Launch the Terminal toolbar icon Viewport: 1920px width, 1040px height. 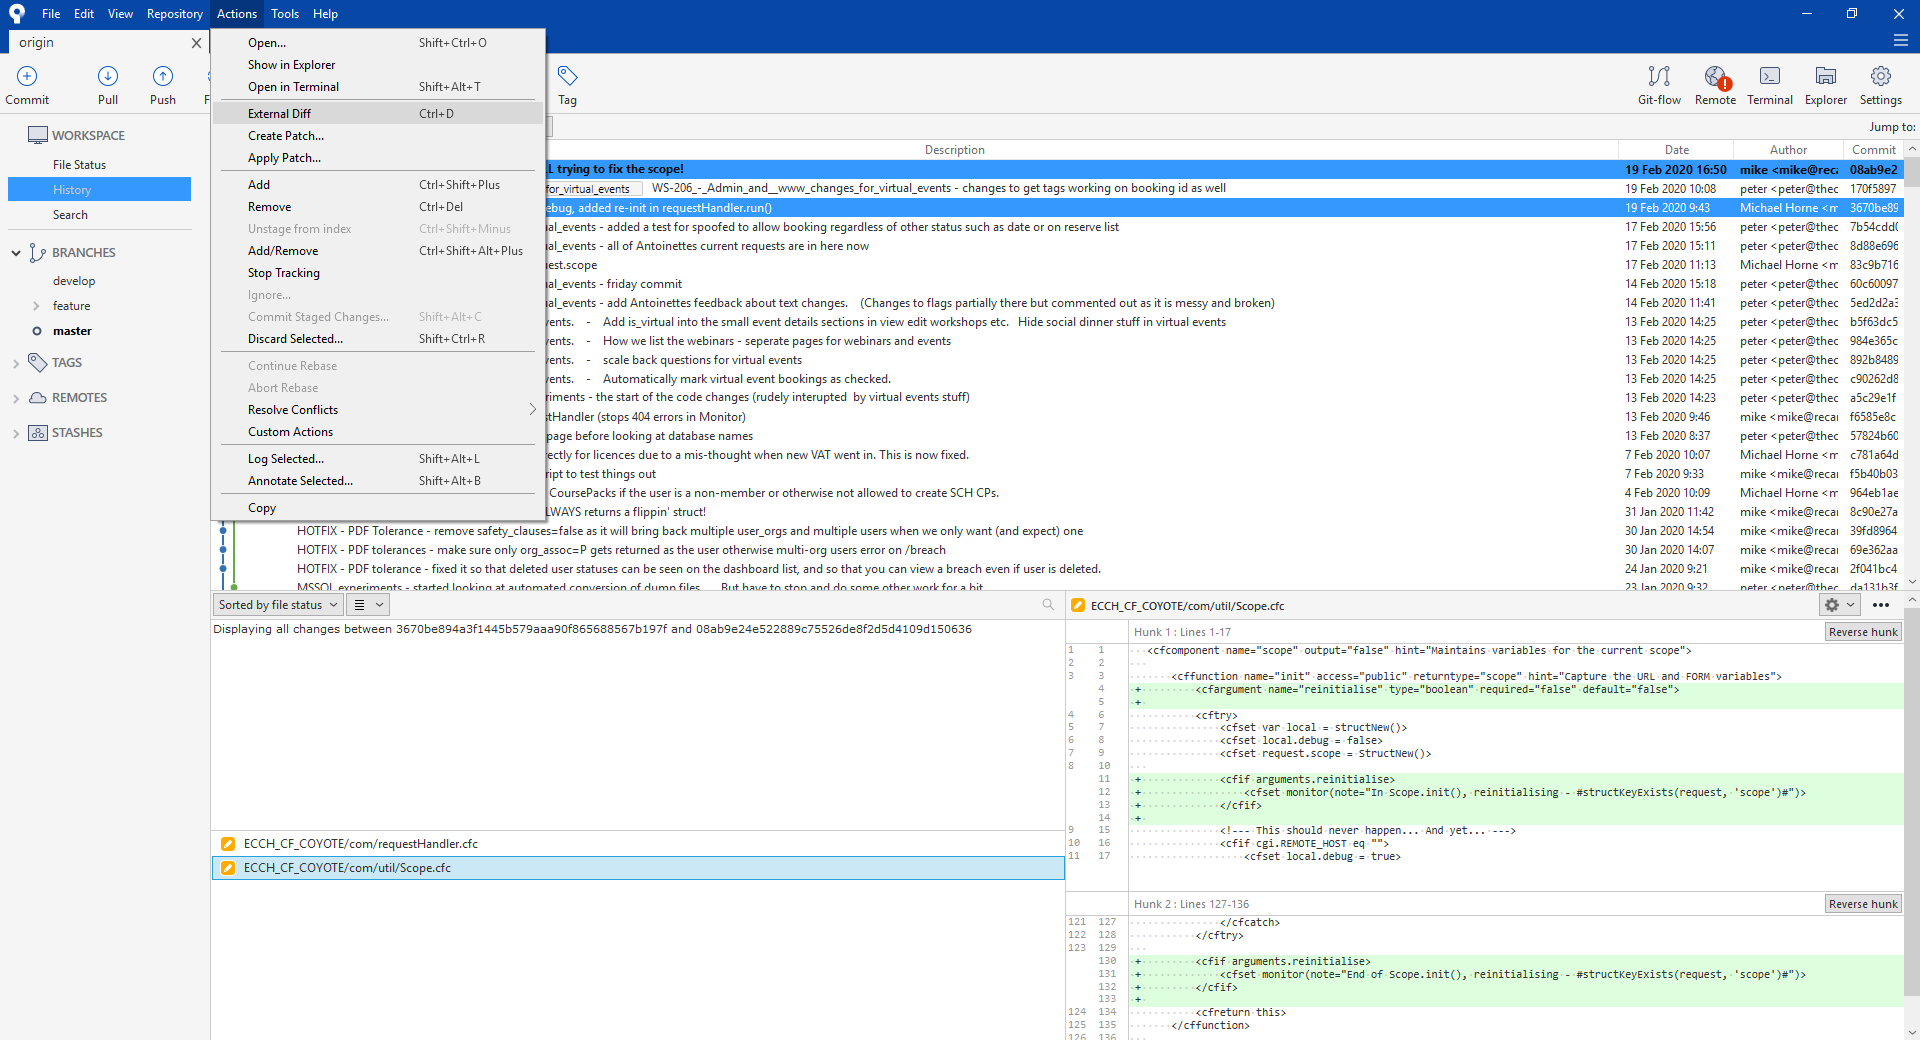1770,85
